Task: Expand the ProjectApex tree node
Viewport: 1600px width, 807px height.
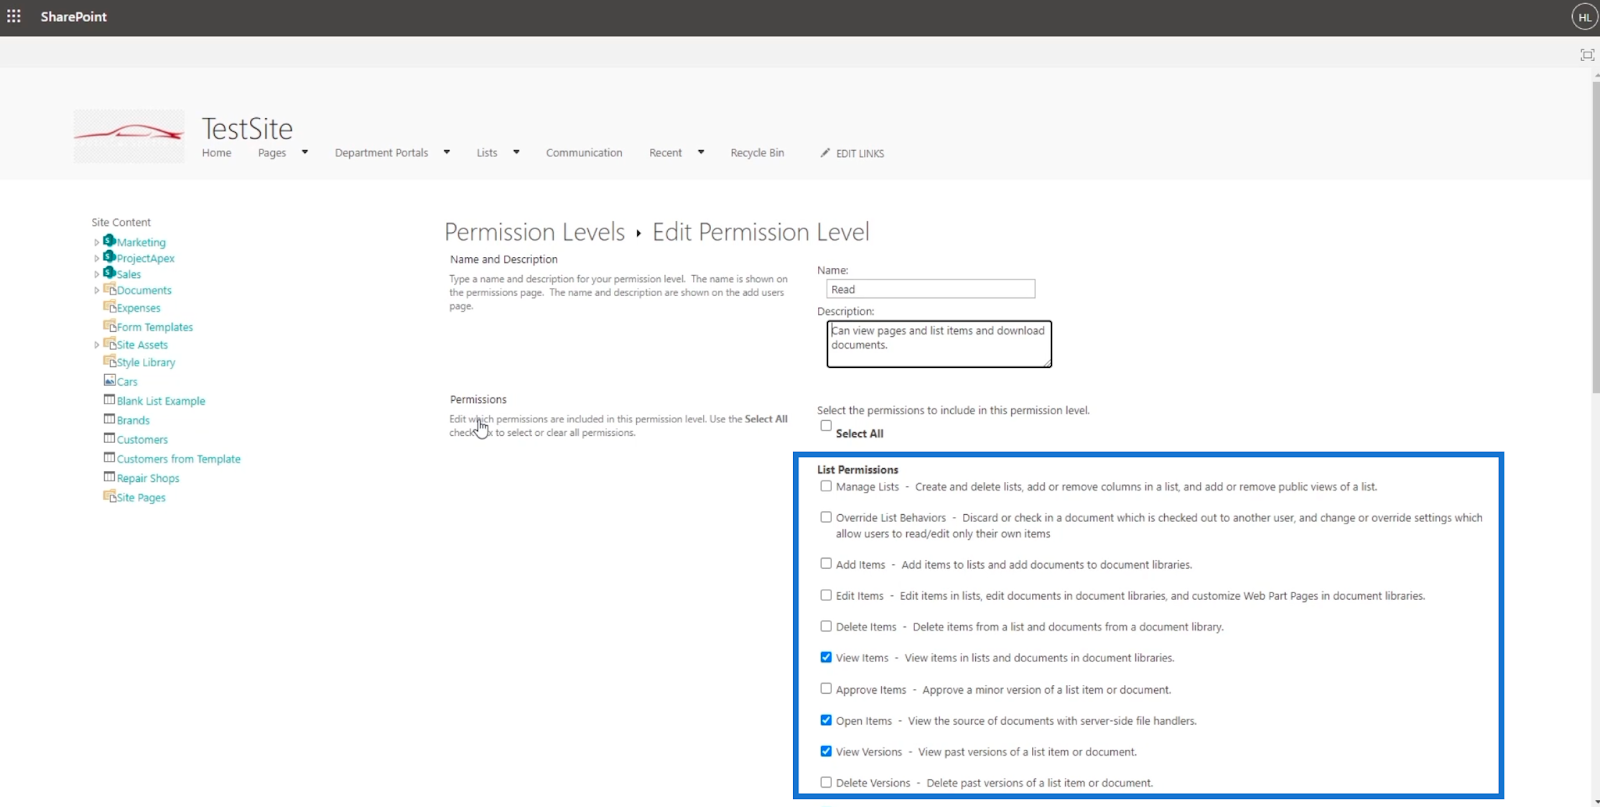Action: pyautogui.click(x=97, y=259)
